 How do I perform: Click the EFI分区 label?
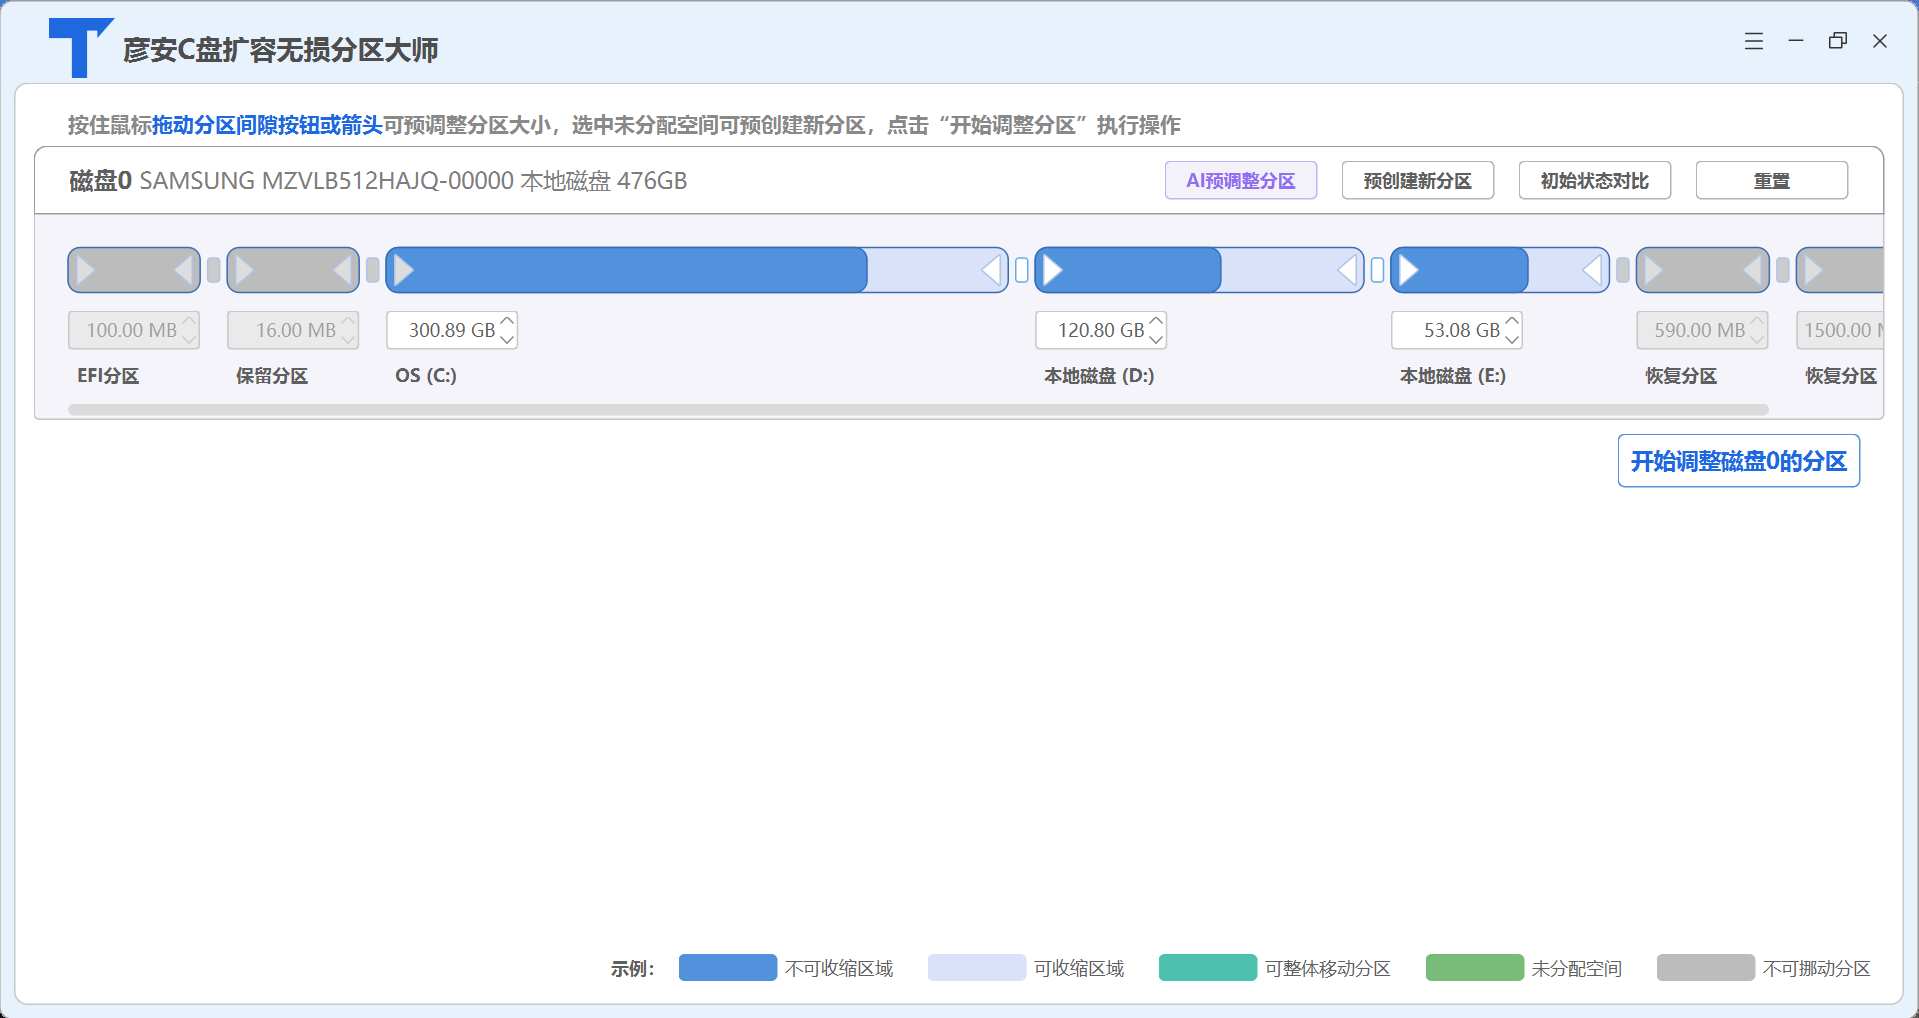tap(108, 376)
